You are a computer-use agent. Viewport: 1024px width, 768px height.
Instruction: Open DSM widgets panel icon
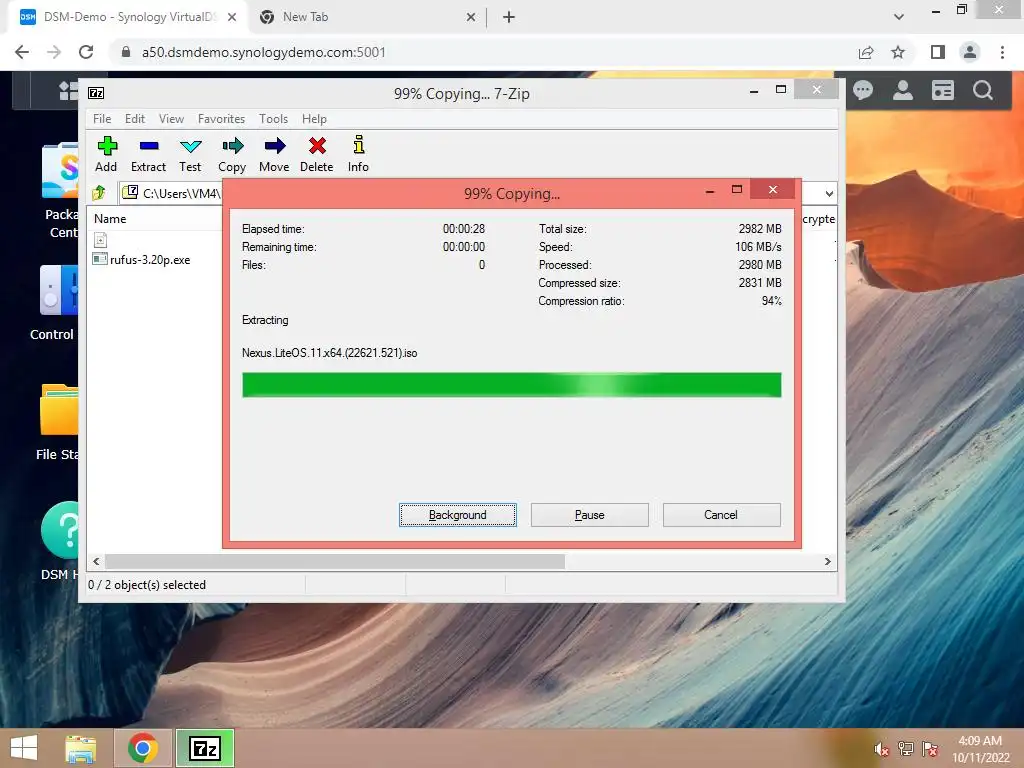coord(942,90)
